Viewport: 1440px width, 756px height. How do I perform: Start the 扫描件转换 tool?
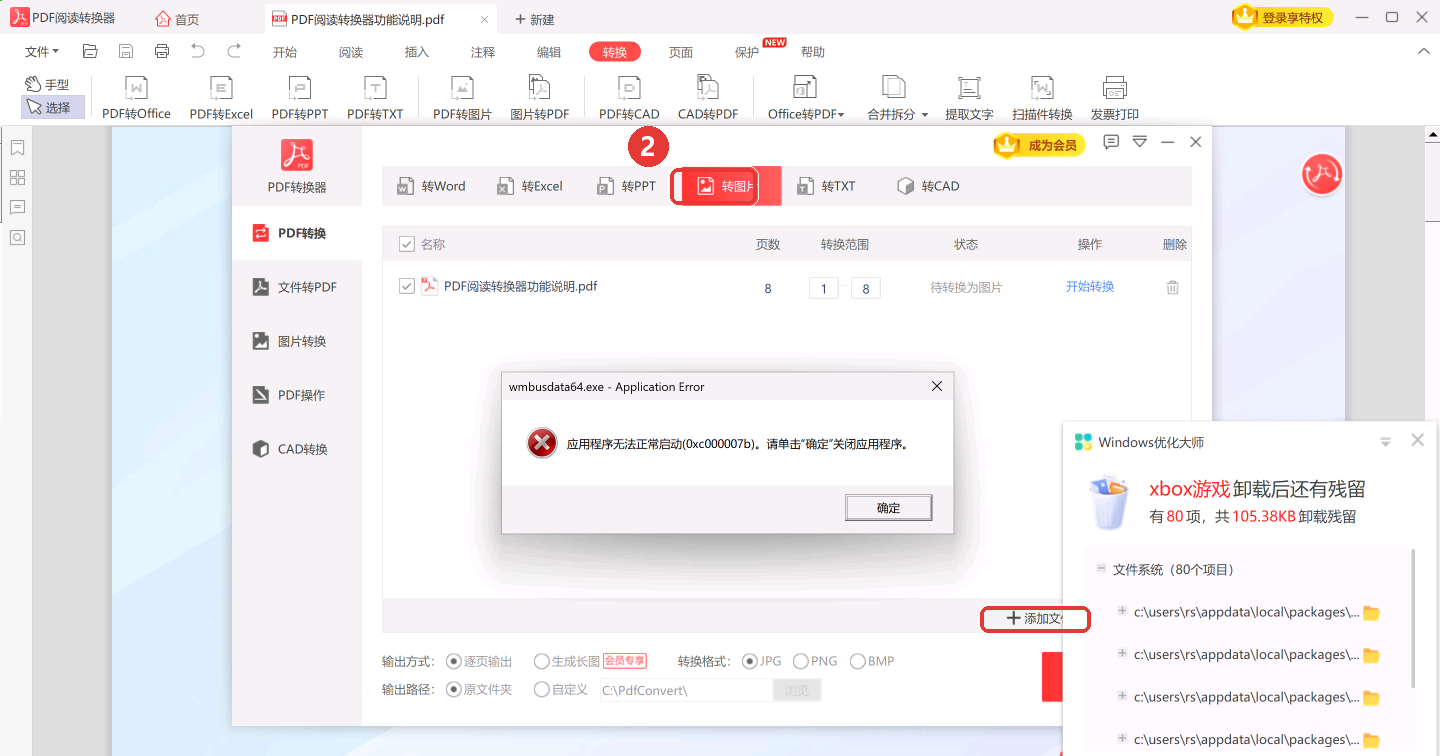pyautogui.click(x=1042, y=99)
